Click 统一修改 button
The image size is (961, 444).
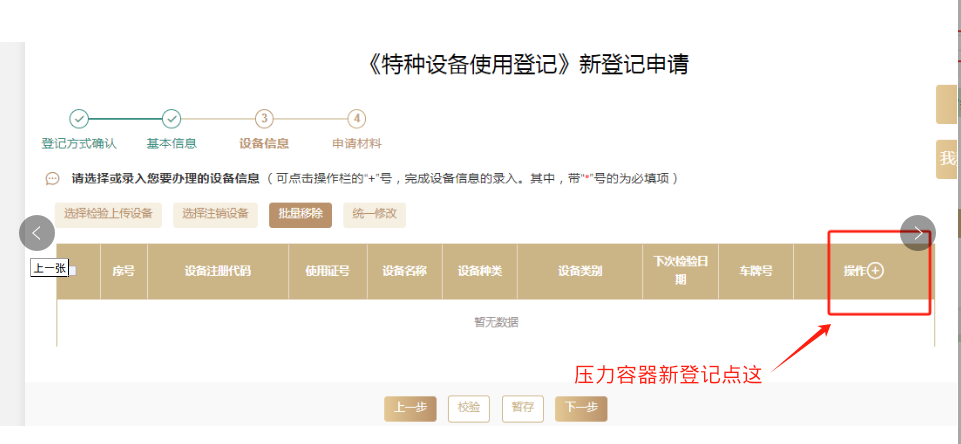point(374,215)
